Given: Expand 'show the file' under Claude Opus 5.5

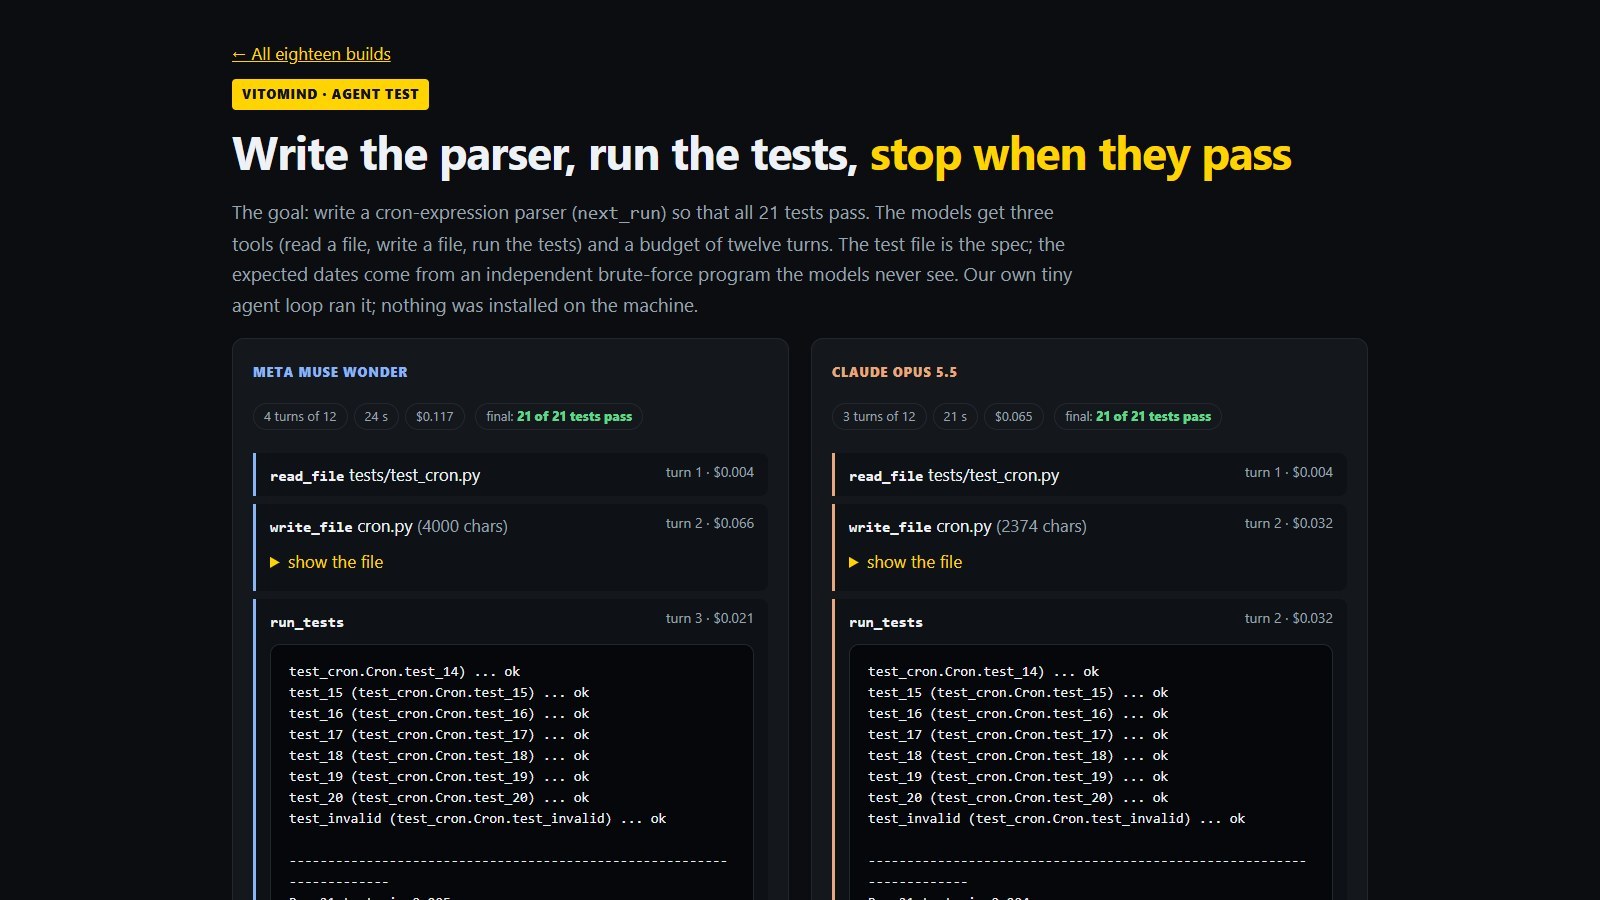Looking at the screenshot, I should tap(905, 562).
